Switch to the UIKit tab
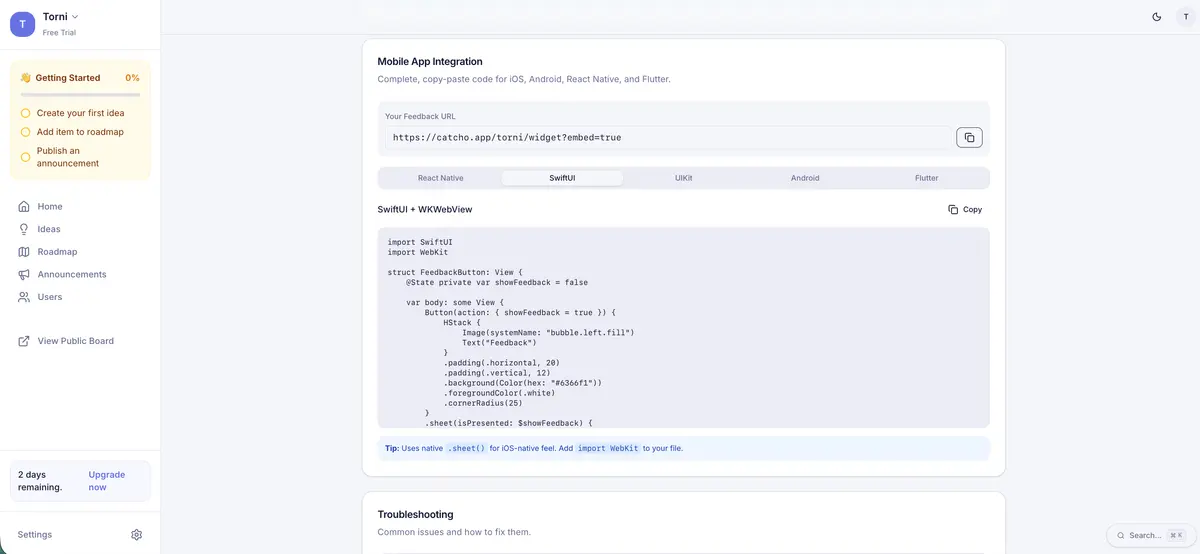 click(684, 178)
